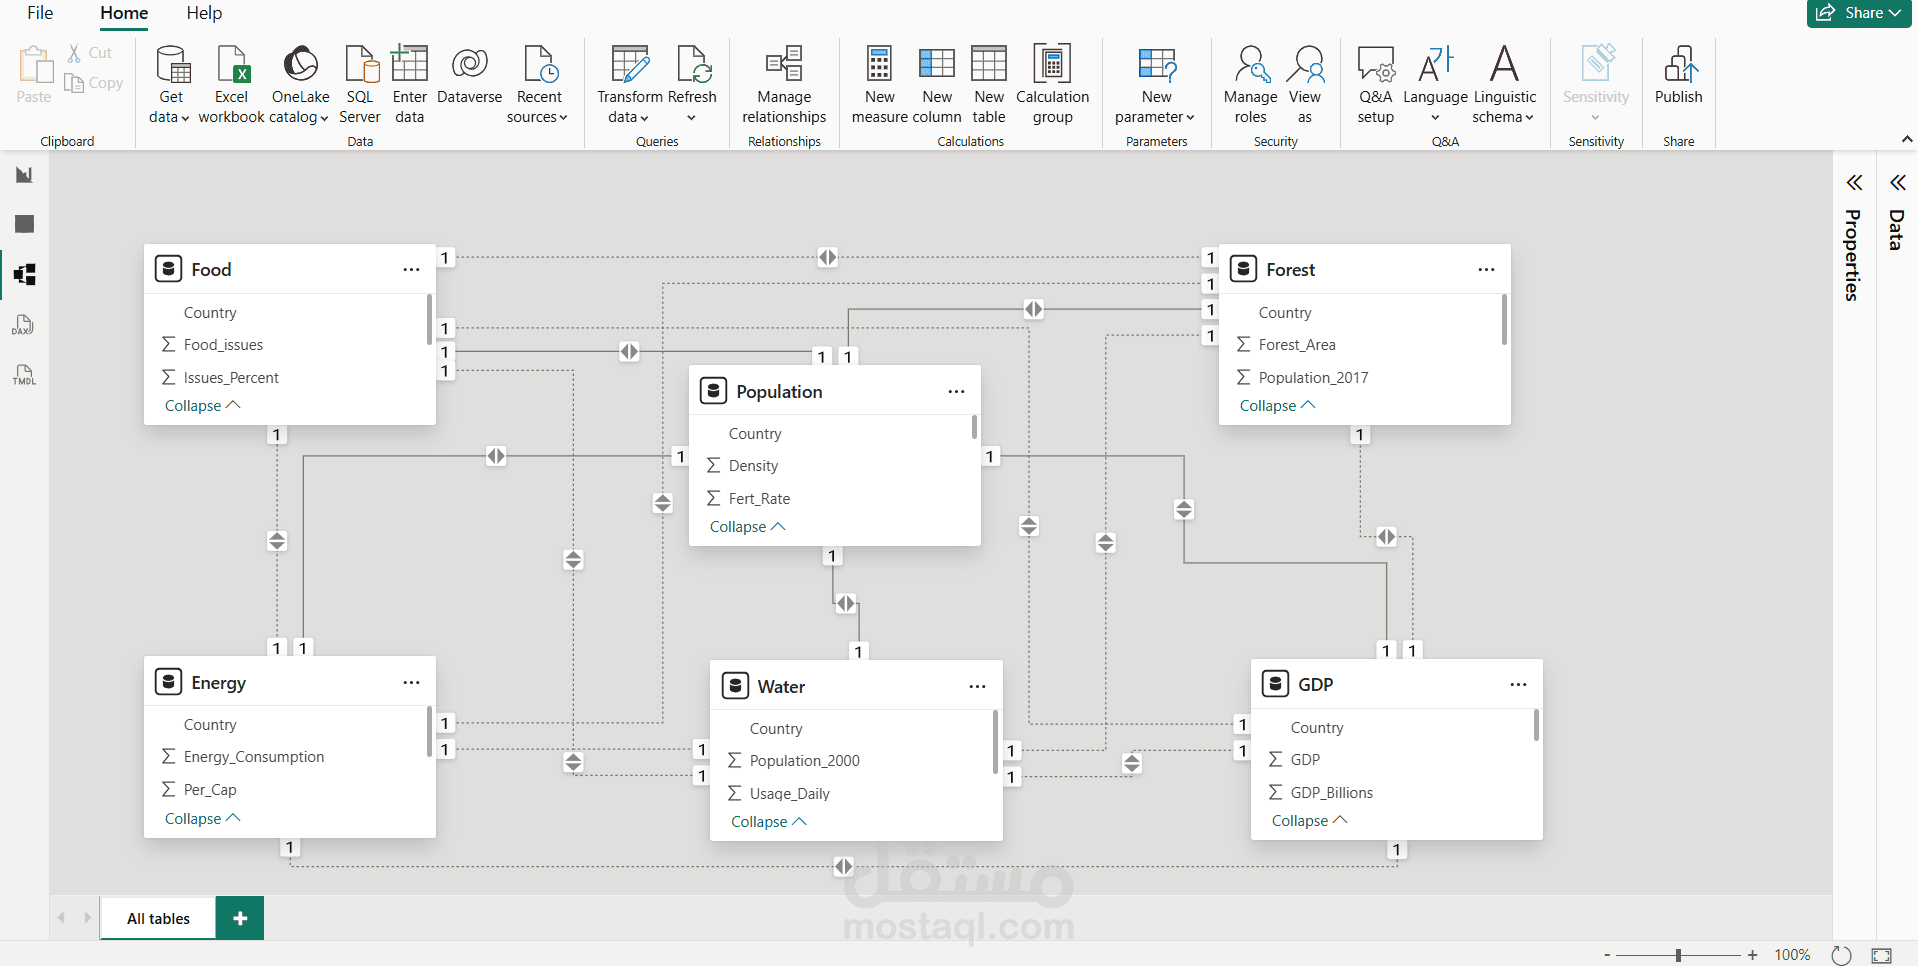Select the All tables layout tab
This screenshot has height=966, width=1918.
click(158, 918)
